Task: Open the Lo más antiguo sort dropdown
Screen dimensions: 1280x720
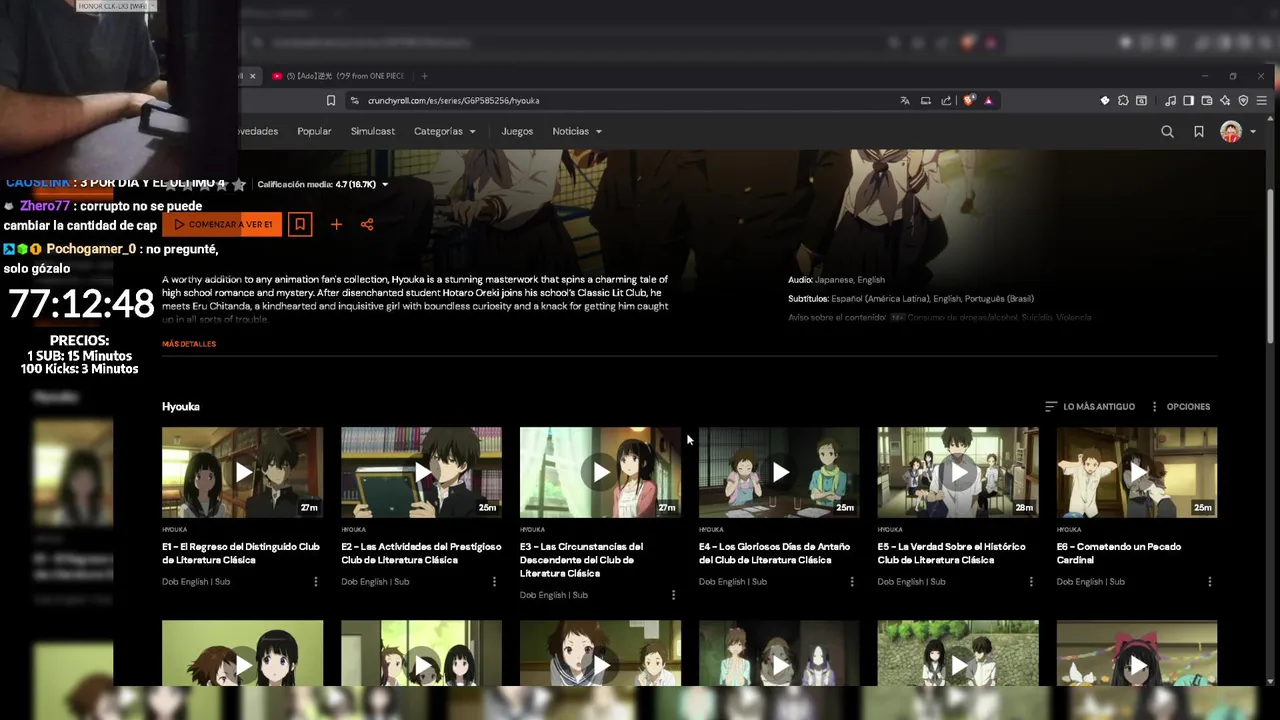Action: click(1089, 406)
